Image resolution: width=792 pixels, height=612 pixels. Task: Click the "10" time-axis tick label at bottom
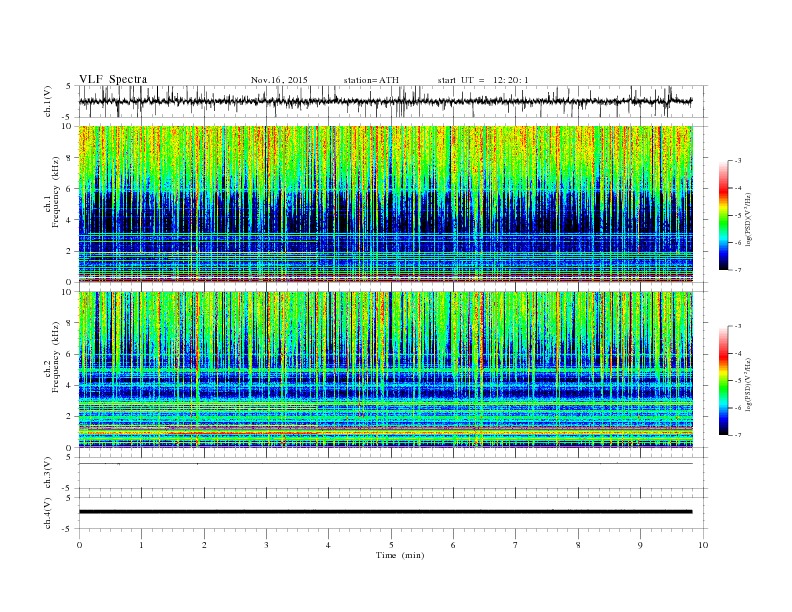pos(703,545)
